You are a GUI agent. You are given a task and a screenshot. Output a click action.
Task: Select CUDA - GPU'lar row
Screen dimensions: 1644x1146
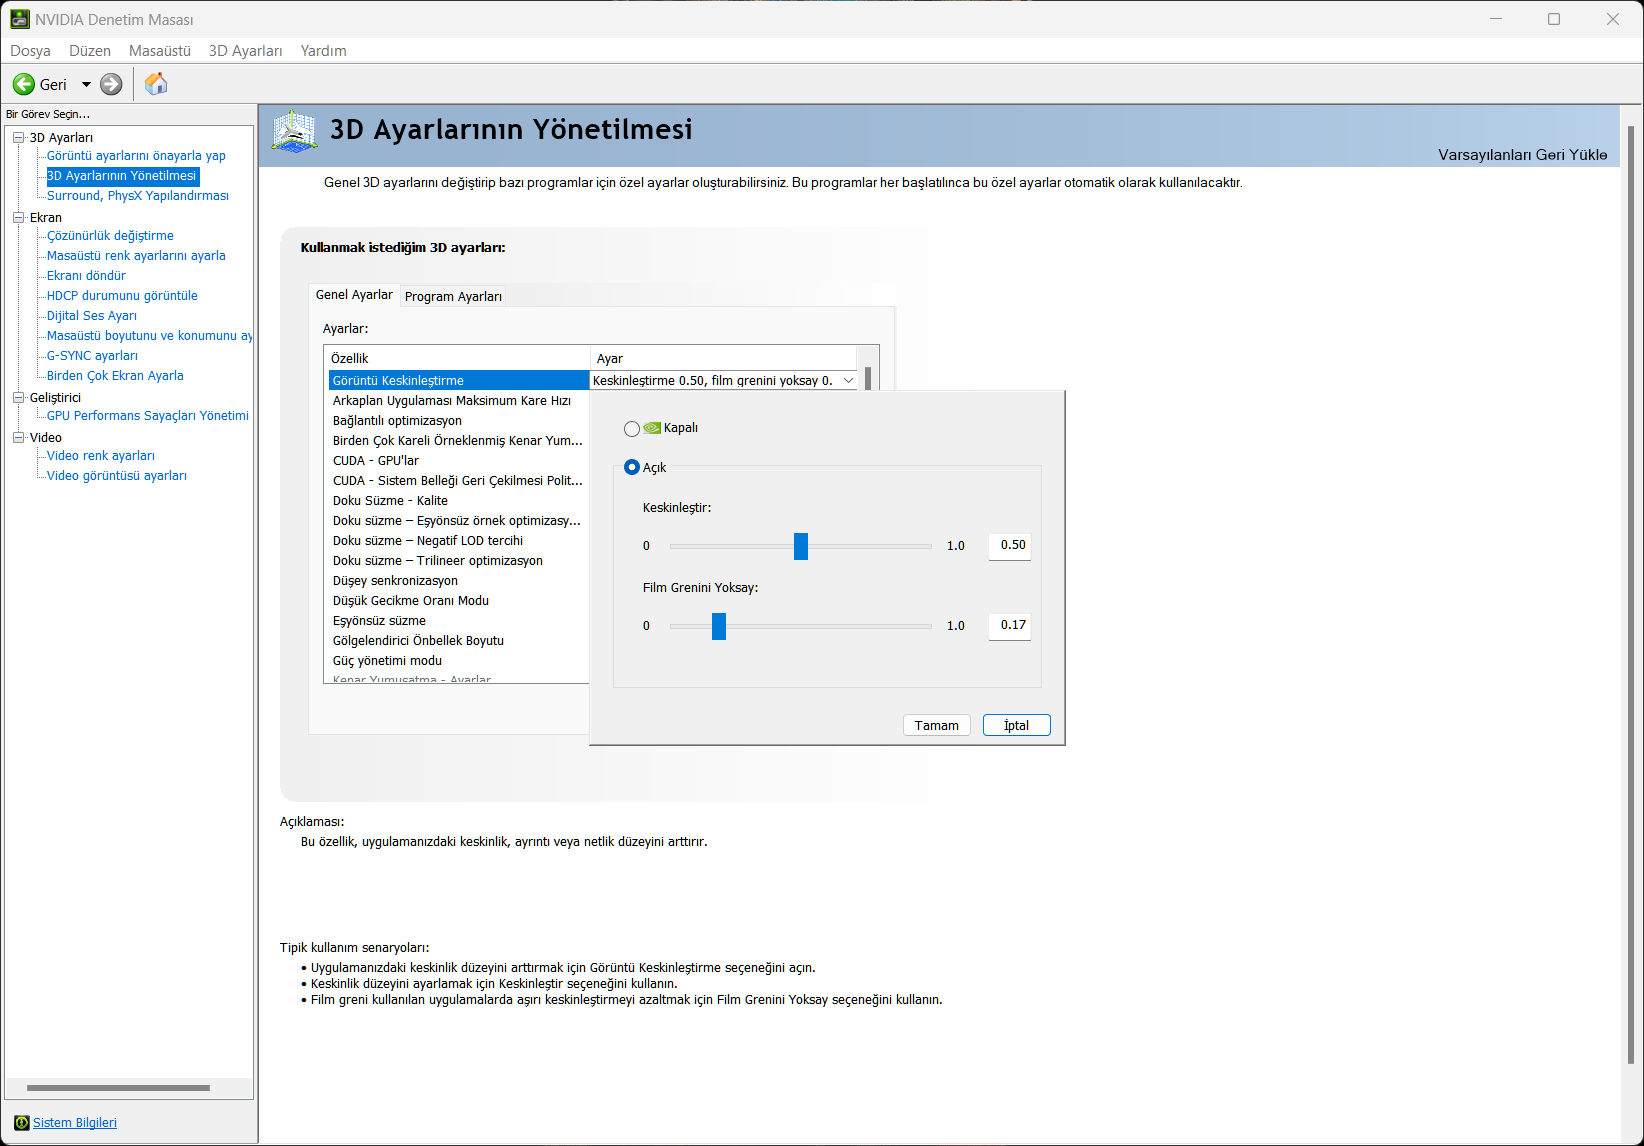459,461
